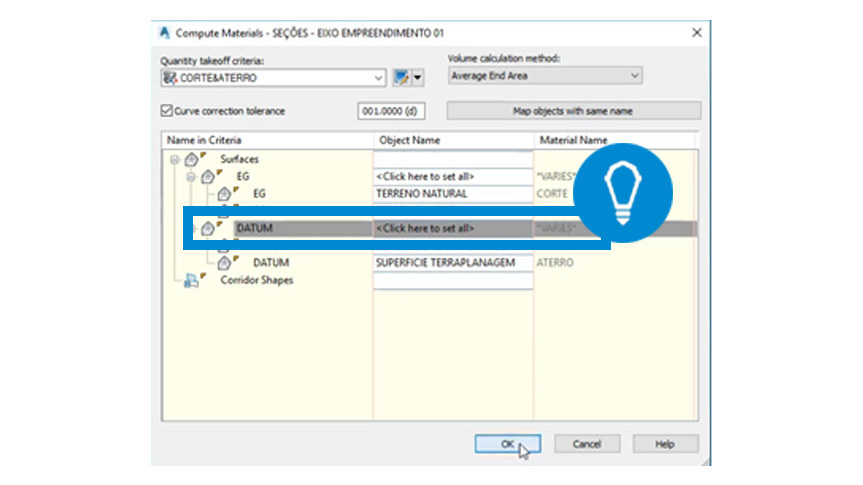Click the Cancel button
863x485 pixels.
pyautogui.click(x=587, y=444)
